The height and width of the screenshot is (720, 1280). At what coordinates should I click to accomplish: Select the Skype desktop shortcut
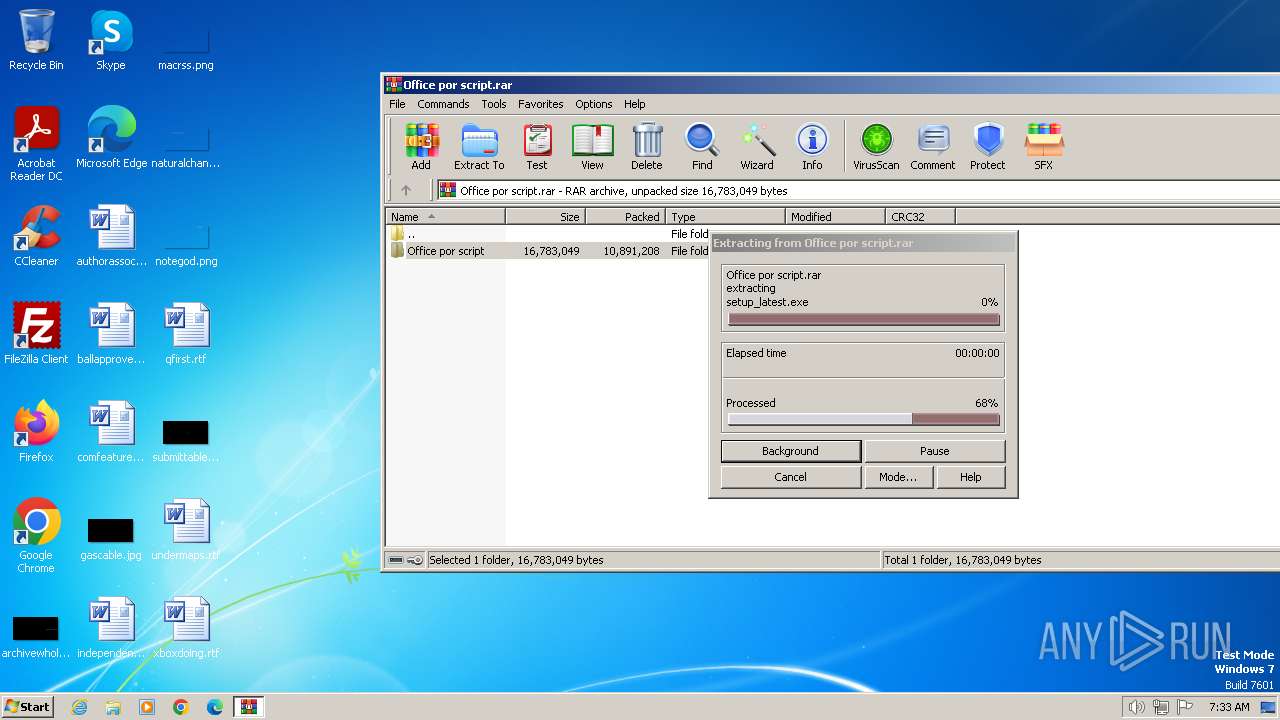(110, 40)
